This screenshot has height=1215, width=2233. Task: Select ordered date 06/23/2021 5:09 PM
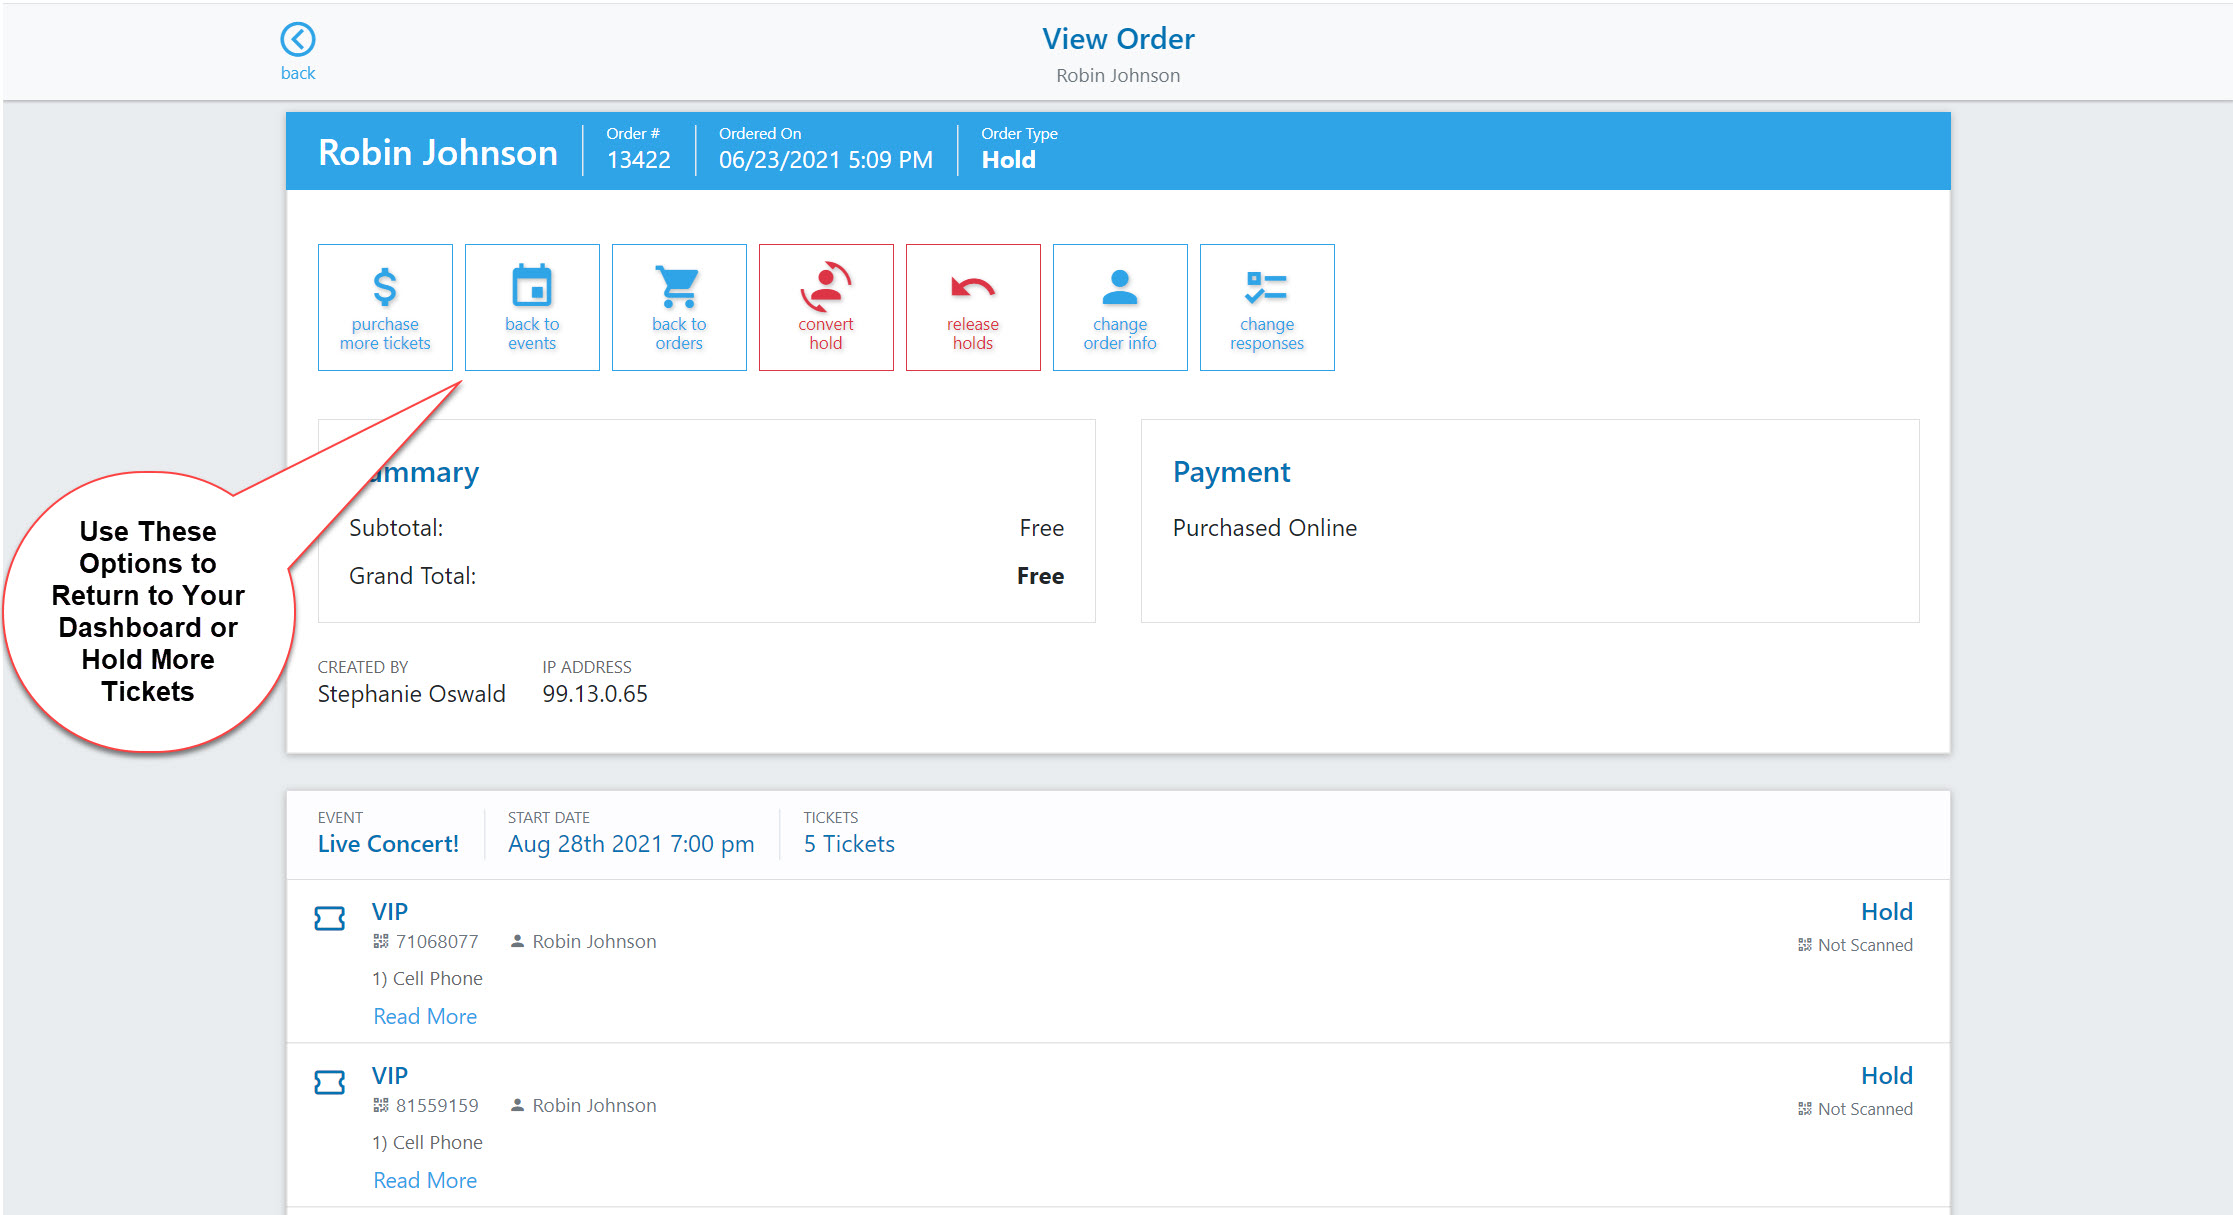click(826, 160)
